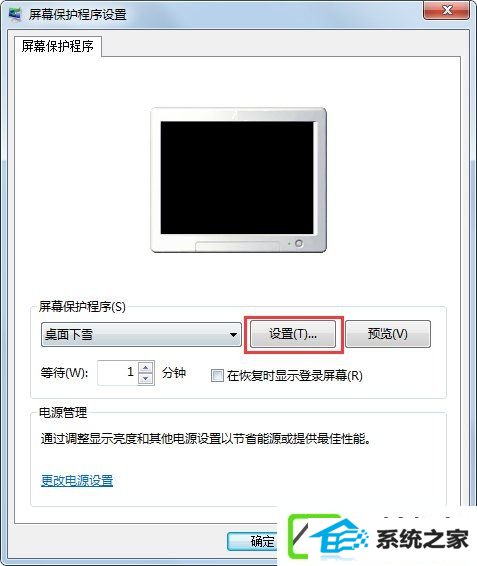Click the wait time minutes input field
The height and width of the screenshot is (566, 477).
tap(118, 373)
